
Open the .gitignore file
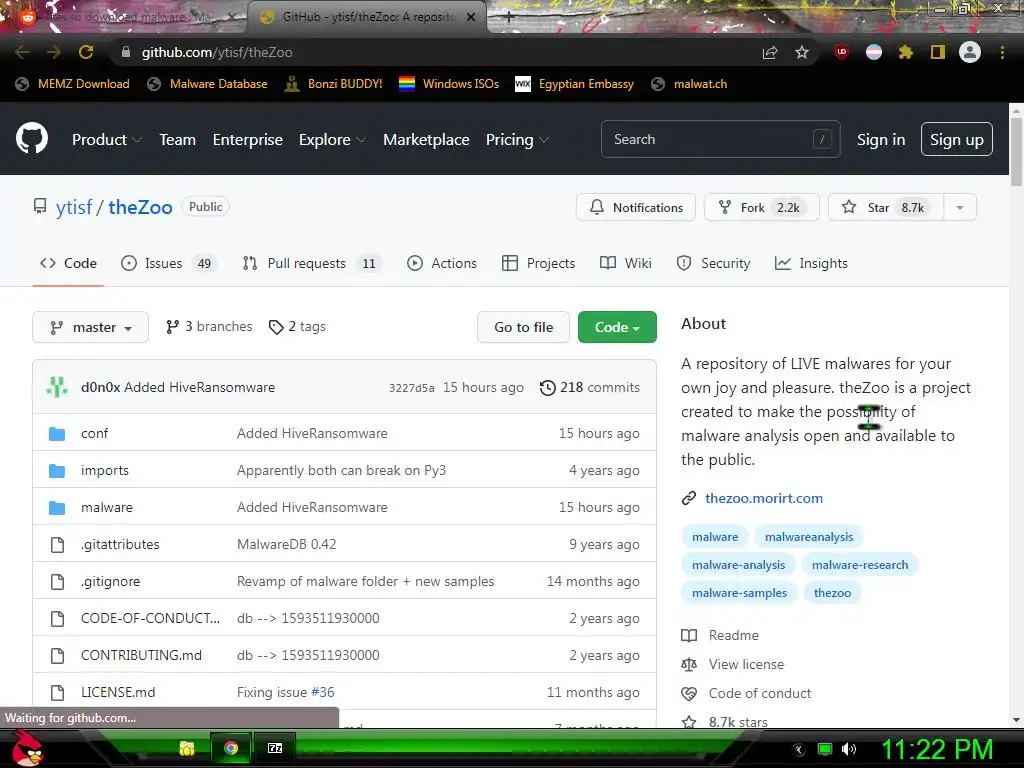click(x=110, y=581)
